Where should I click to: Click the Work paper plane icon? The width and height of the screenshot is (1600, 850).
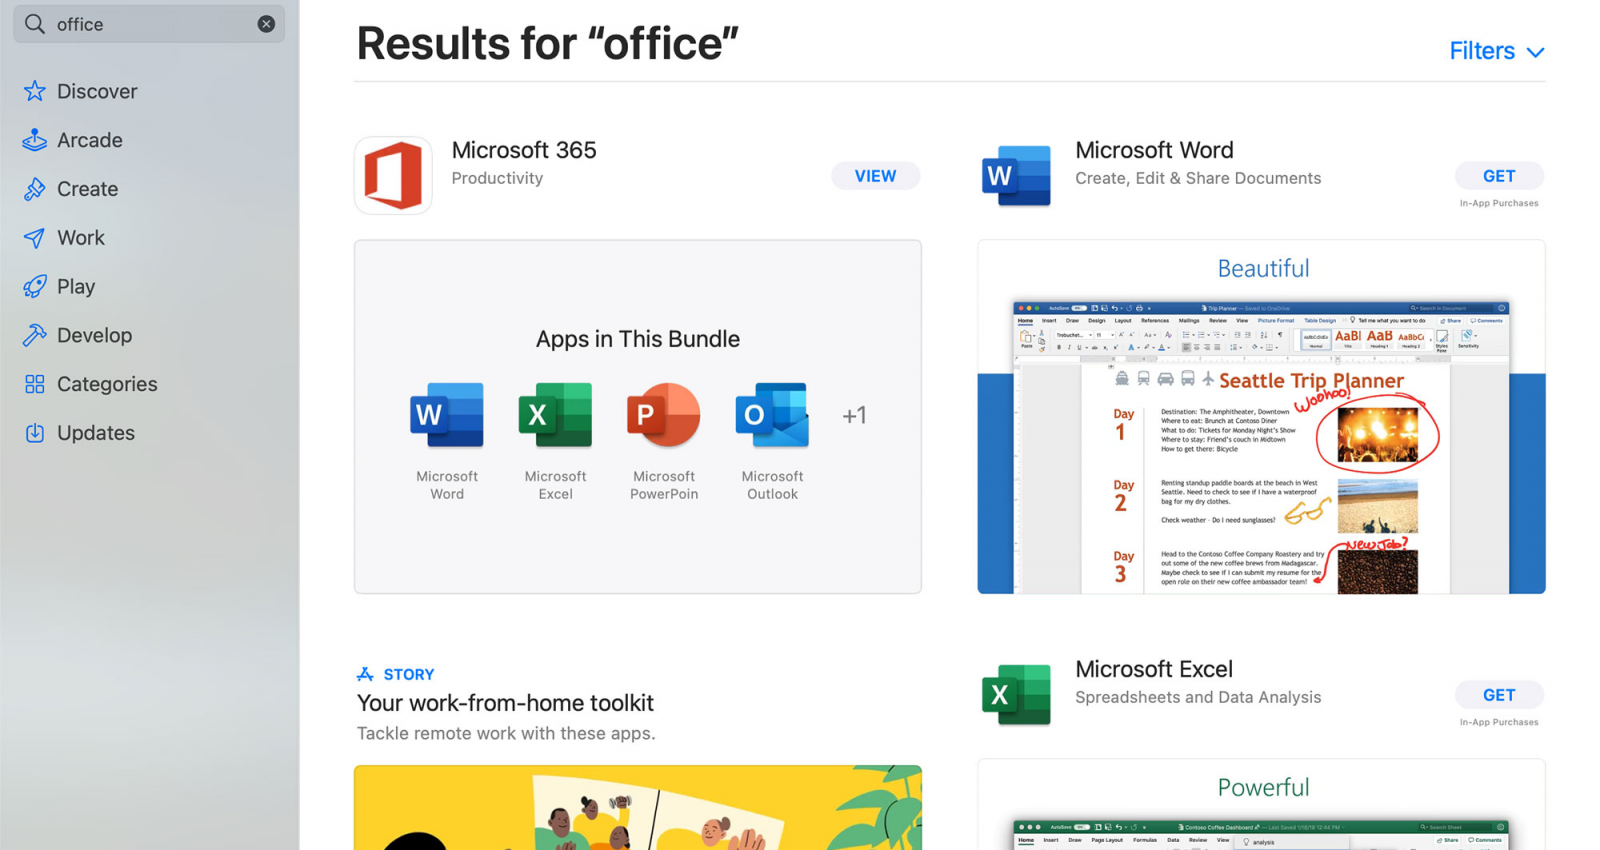[x=35, y=238]
